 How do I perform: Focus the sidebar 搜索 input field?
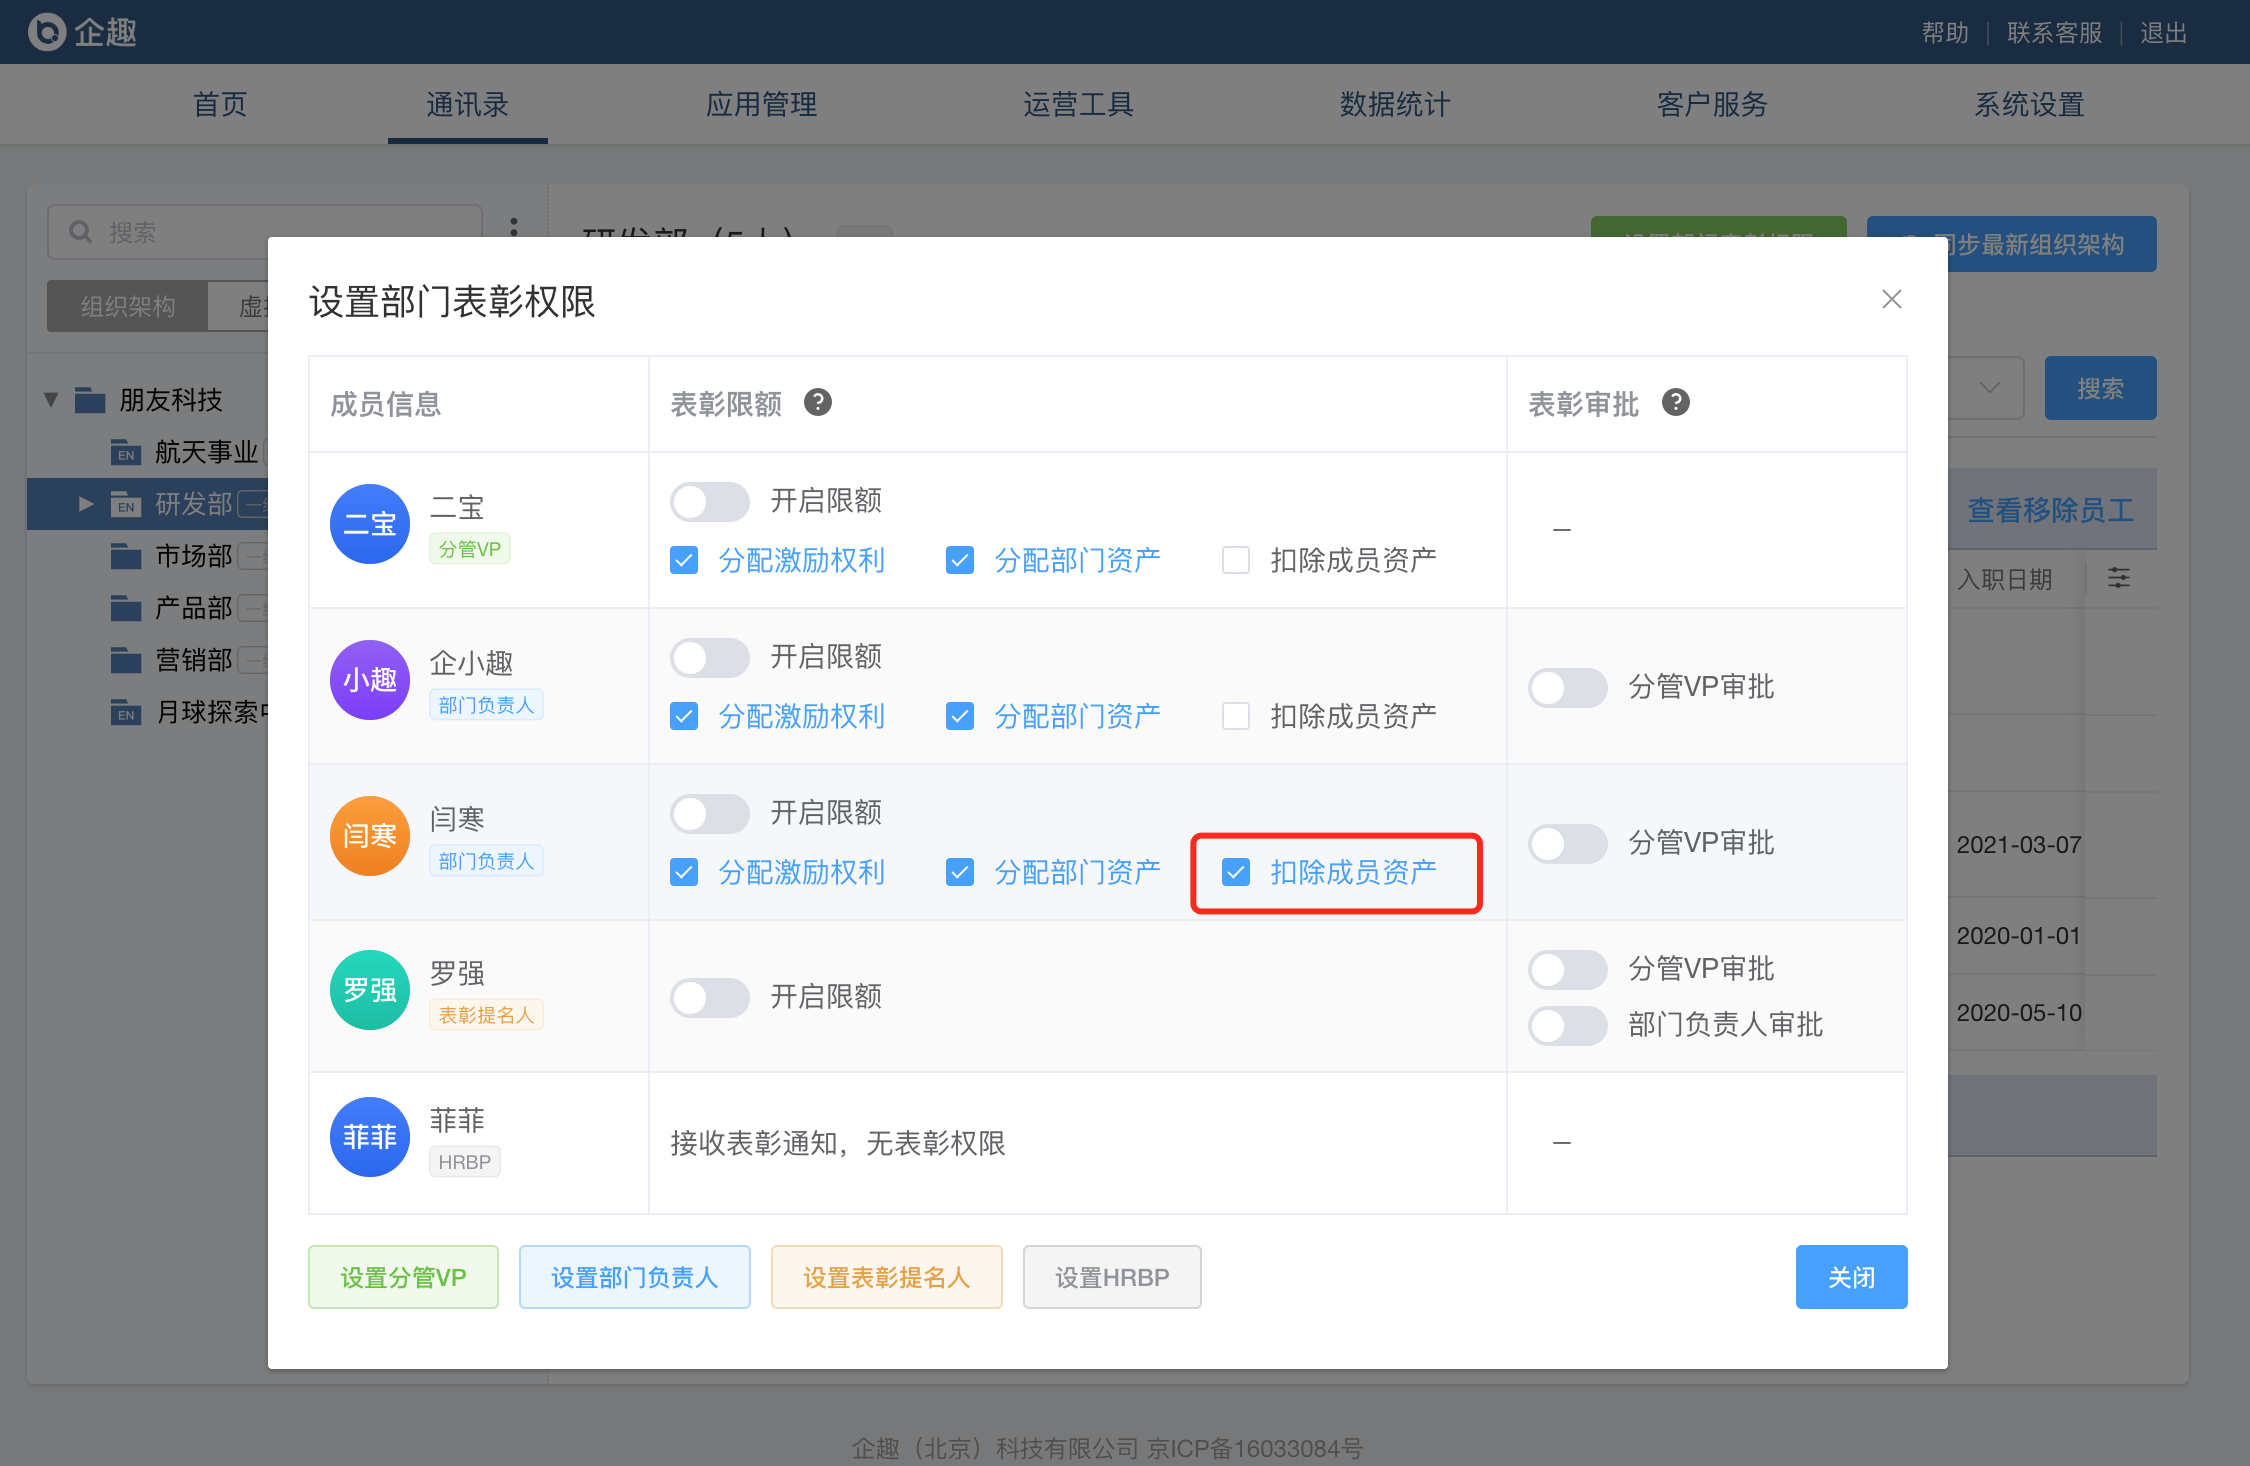265,232
